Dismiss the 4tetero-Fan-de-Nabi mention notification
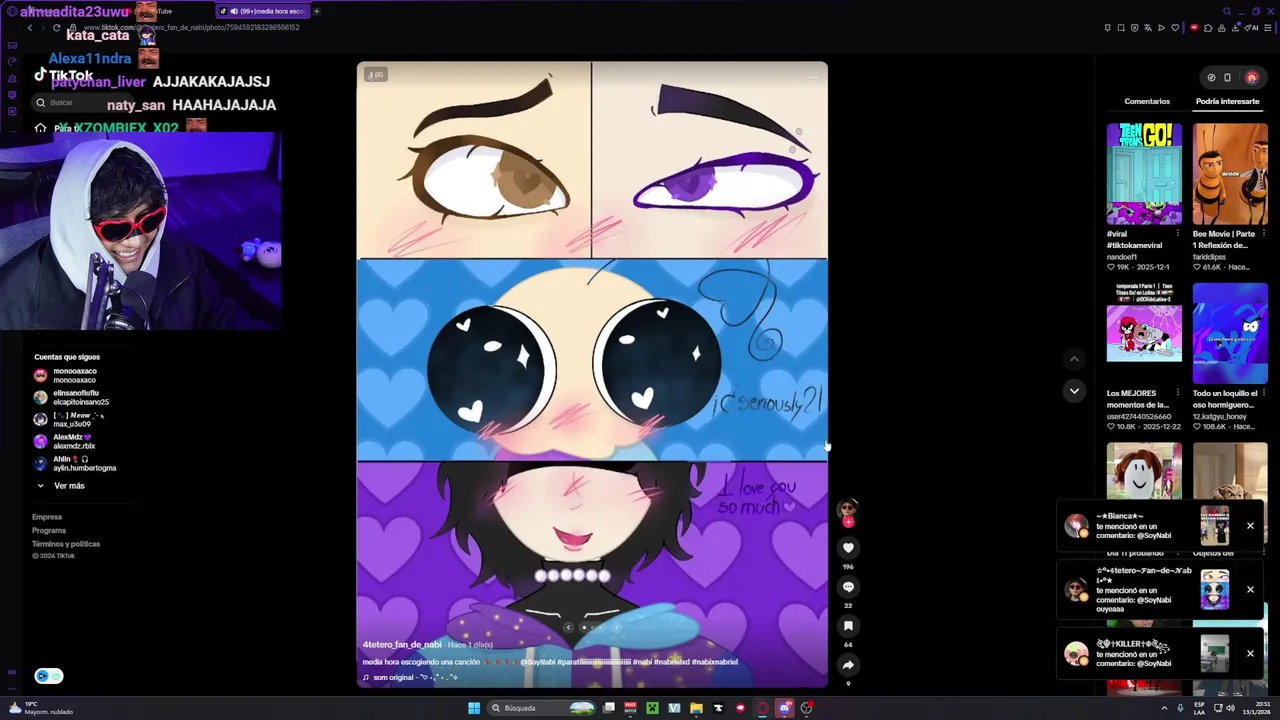Image resolution: width=1280 pixels, height=720 pixels. coord(1250,590)
